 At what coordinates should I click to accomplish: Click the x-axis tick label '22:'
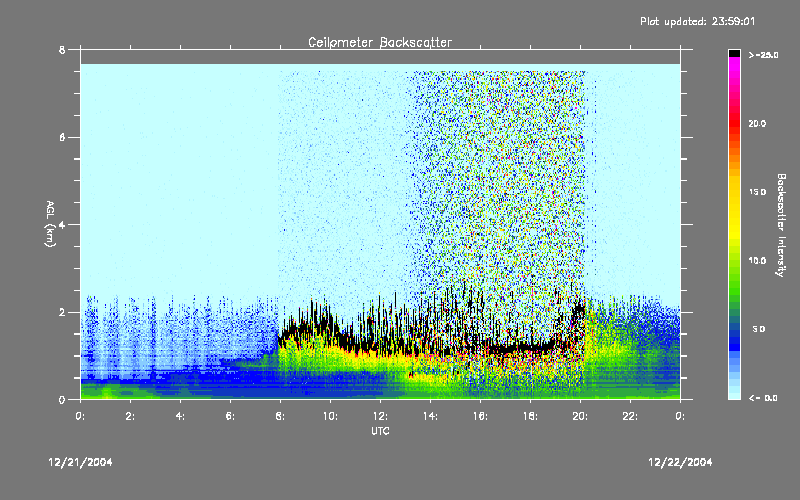[x=630, y=416]
